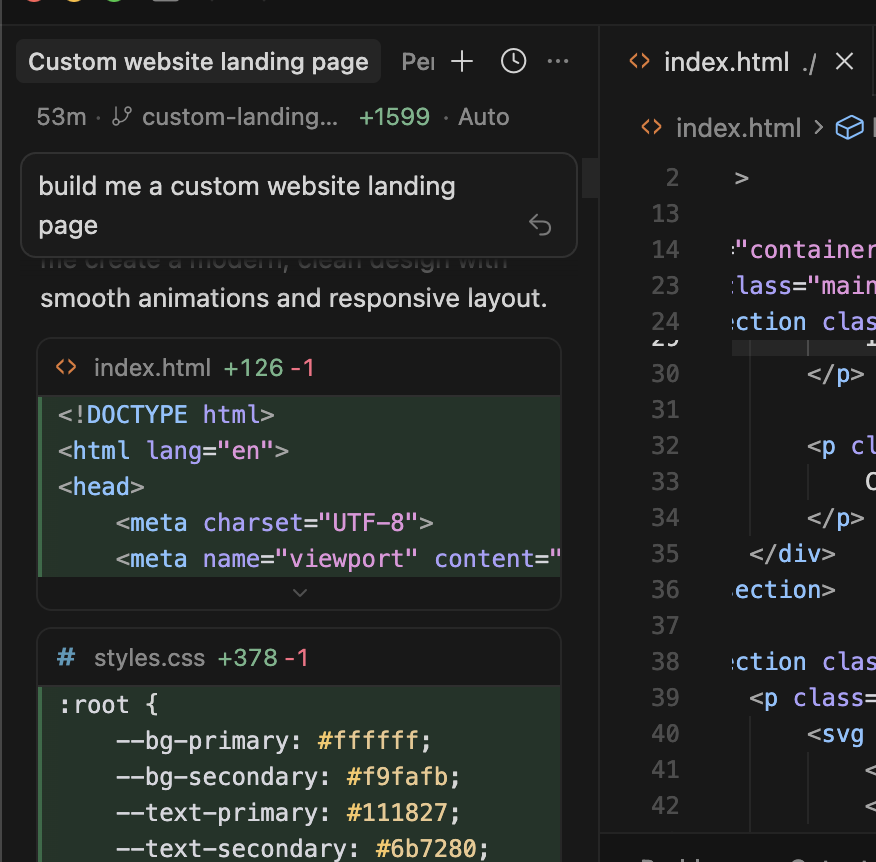Close the index.html editor tab
Image resolution: width=876 pixels, height=862 pixels.
844,62
